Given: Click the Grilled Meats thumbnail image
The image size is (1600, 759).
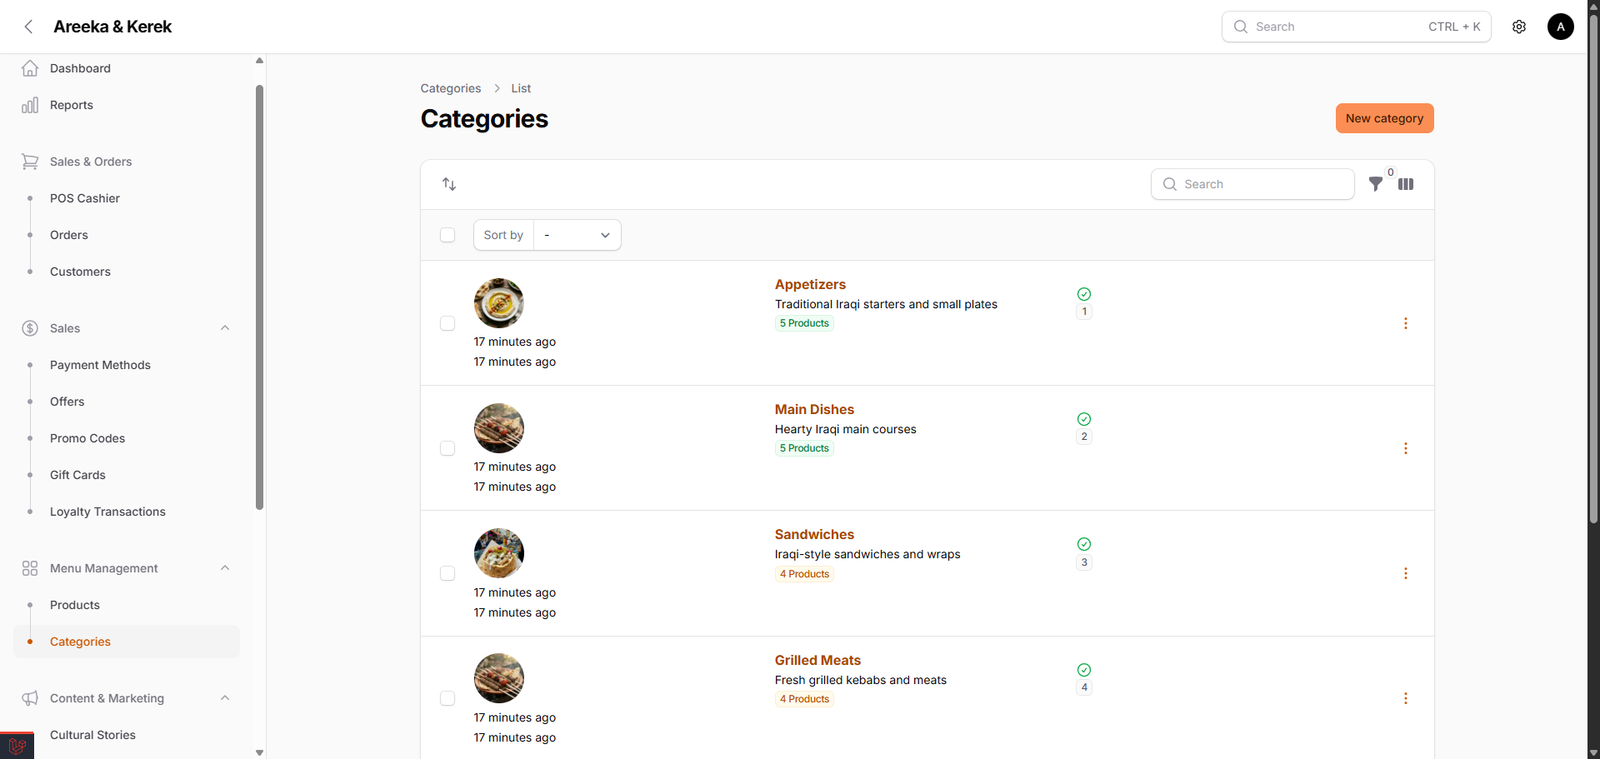Looking at the screenshot, I should pos(499,678).
